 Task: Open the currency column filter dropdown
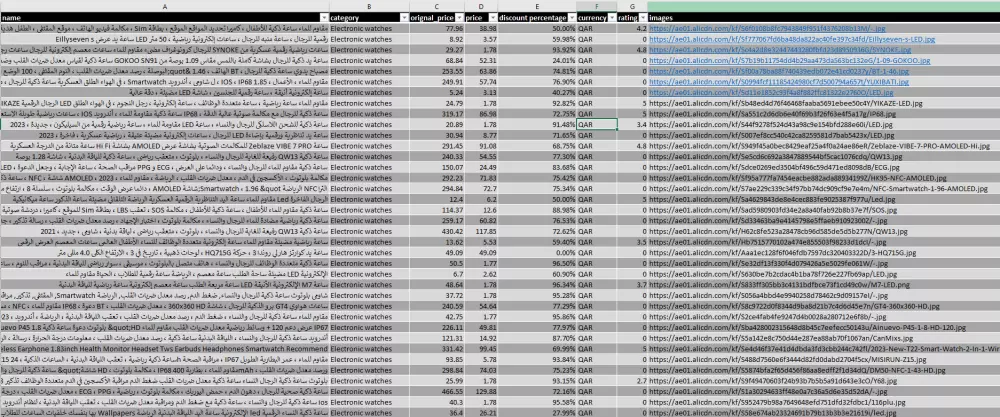pyautogui.click(x=612, y=18)
